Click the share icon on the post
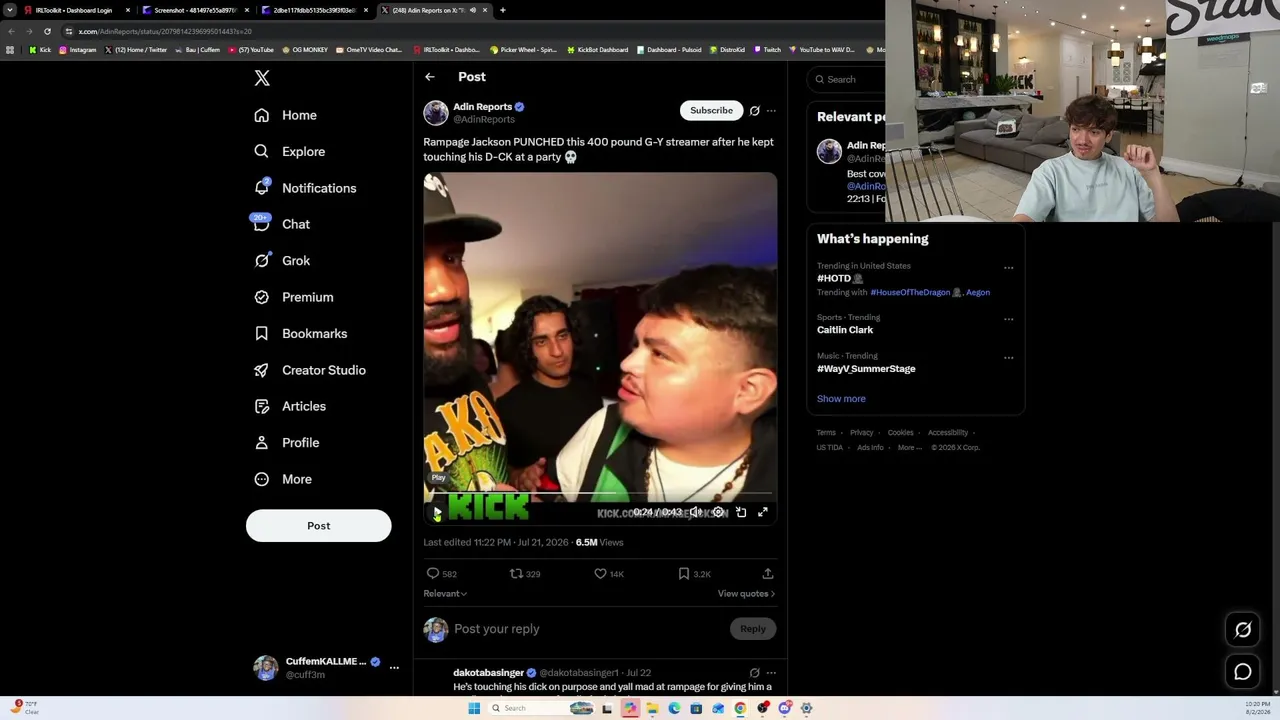Viewport: 1280px width, 720px height. point(768,574)
